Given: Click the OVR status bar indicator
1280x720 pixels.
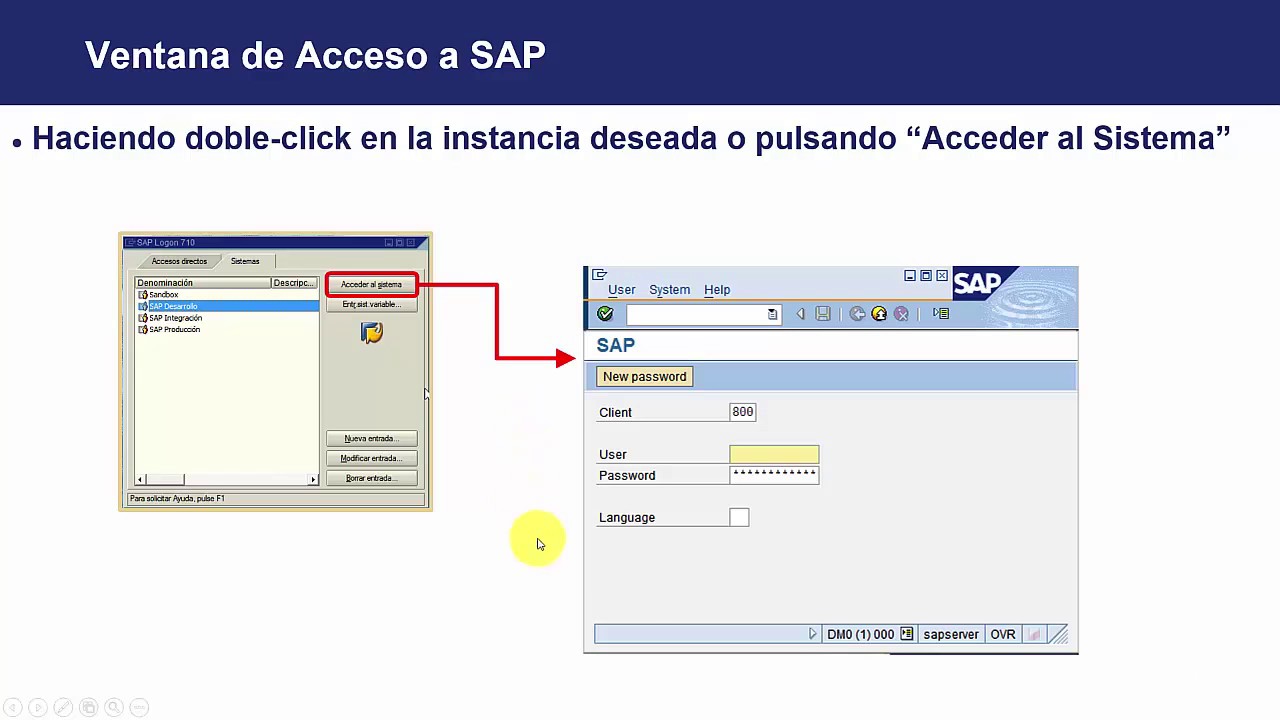Looking at the screenshot, I should tap(1002, 634).
